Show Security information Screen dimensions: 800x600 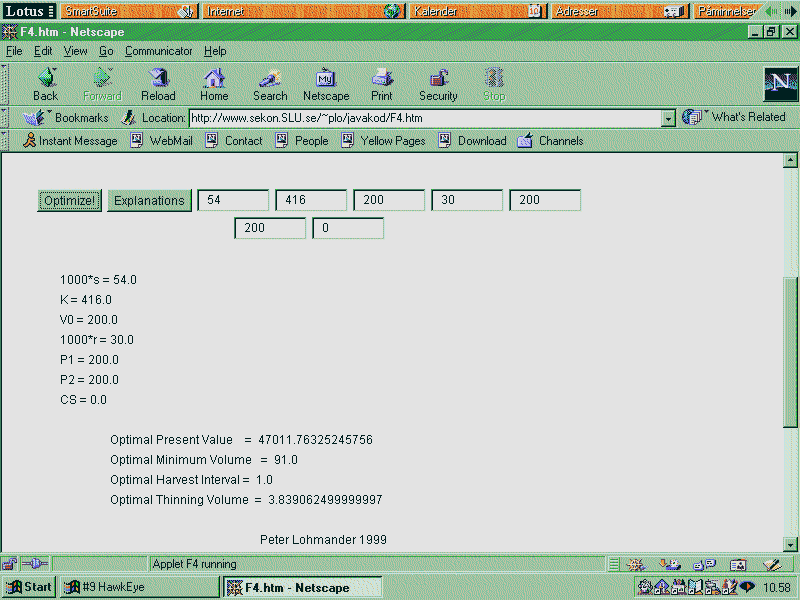(x=438, y=85)
